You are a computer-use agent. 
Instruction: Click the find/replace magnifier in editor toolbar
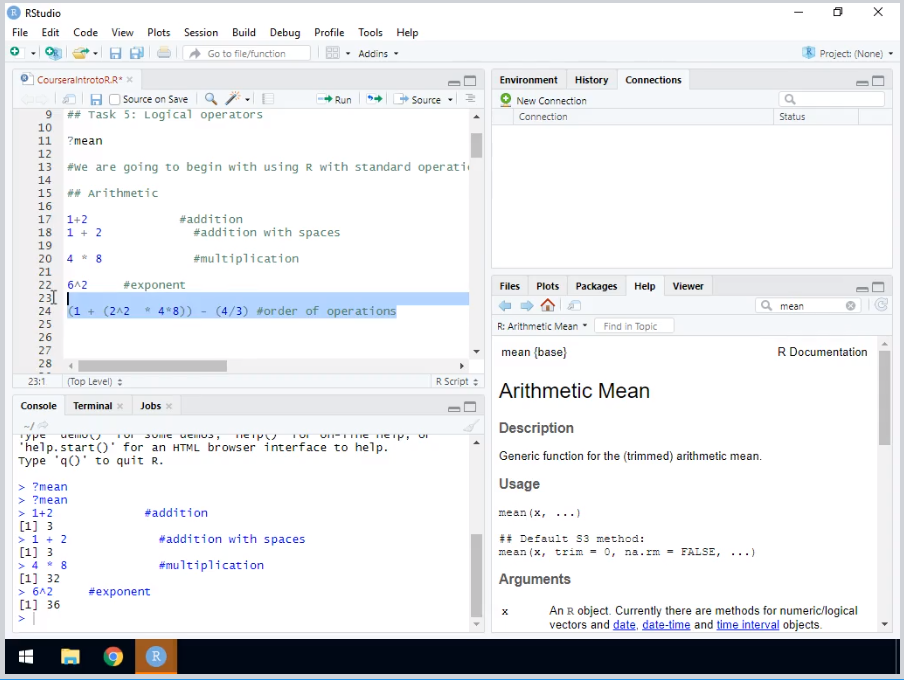[211, 99]
